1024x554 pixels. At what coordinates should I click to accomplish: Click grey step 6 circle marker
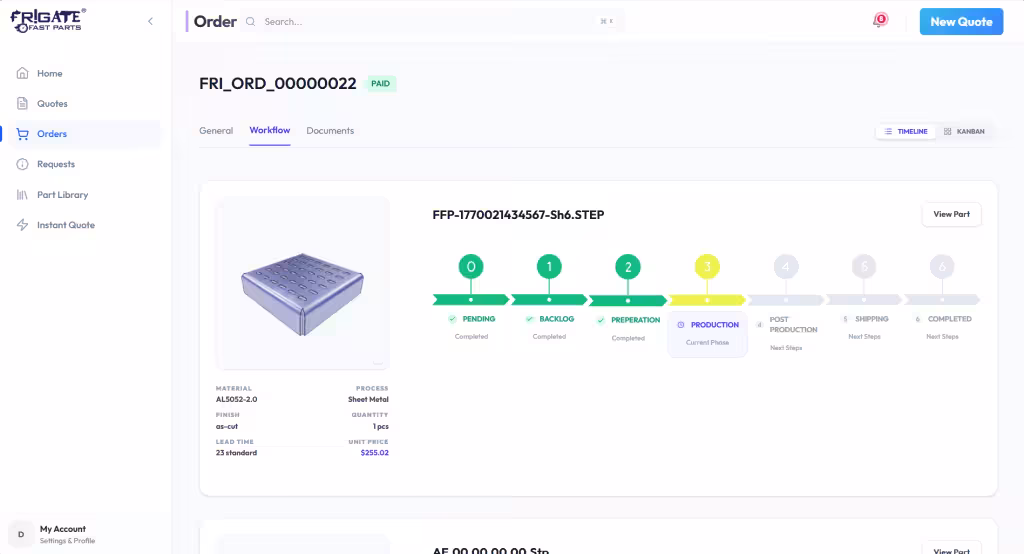pyautogui.click(x=942, y=267)
